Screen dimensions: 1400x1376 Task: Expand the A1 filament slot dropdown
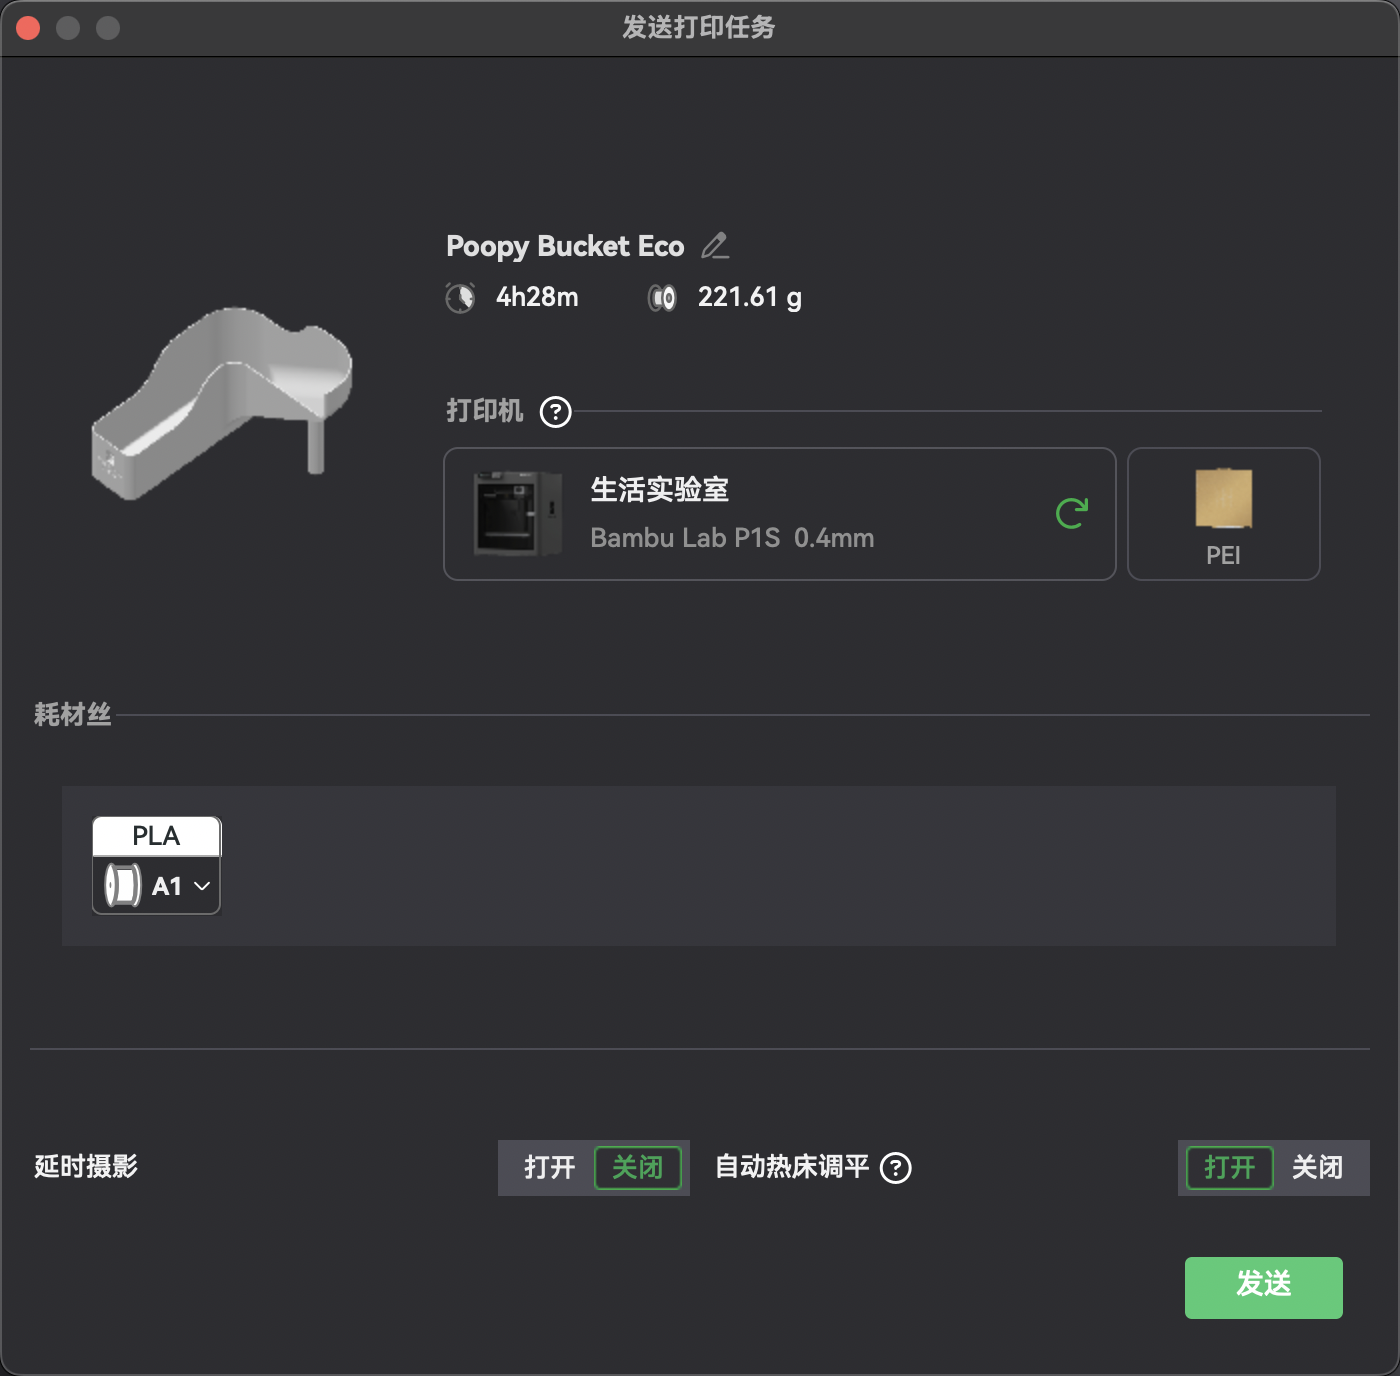200,886
